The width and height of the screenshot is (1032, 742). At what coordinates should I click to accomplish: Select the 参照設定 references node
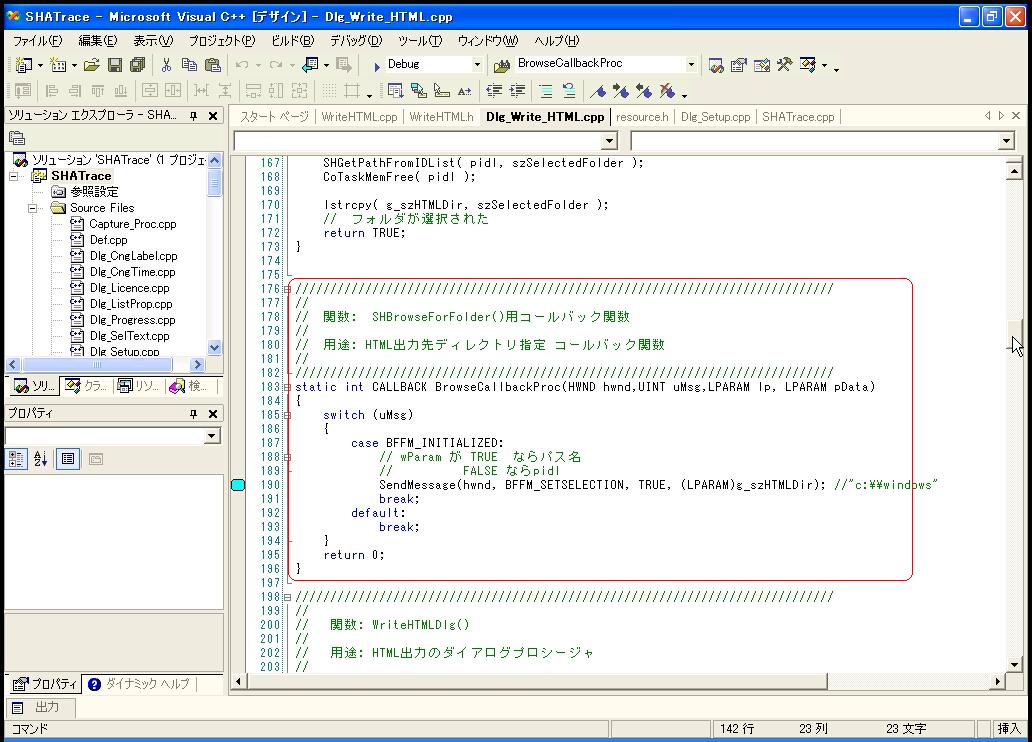click(x=94, y=192)
